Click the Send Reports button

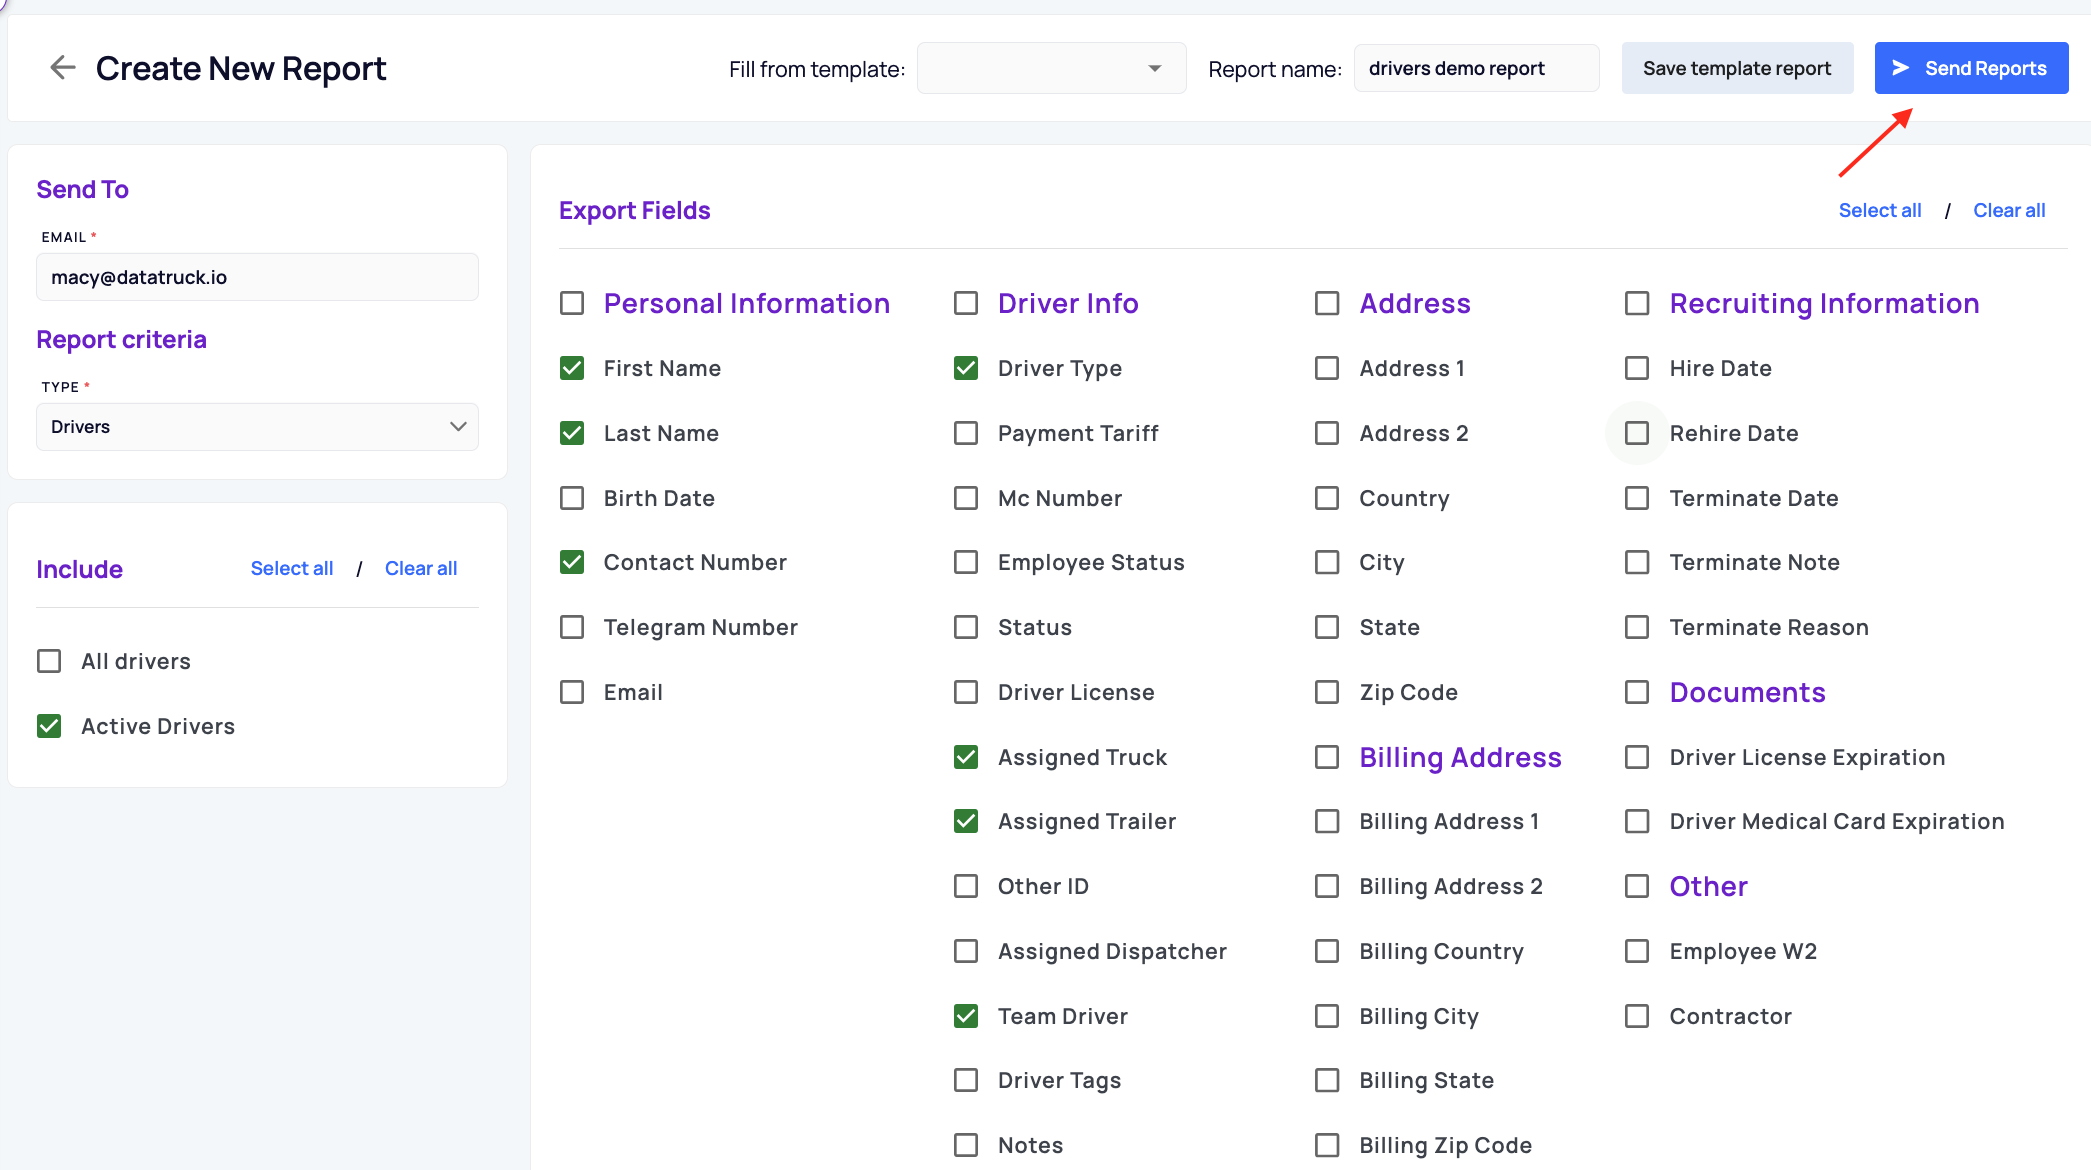pyautogui.click(x=1971, y=68)
